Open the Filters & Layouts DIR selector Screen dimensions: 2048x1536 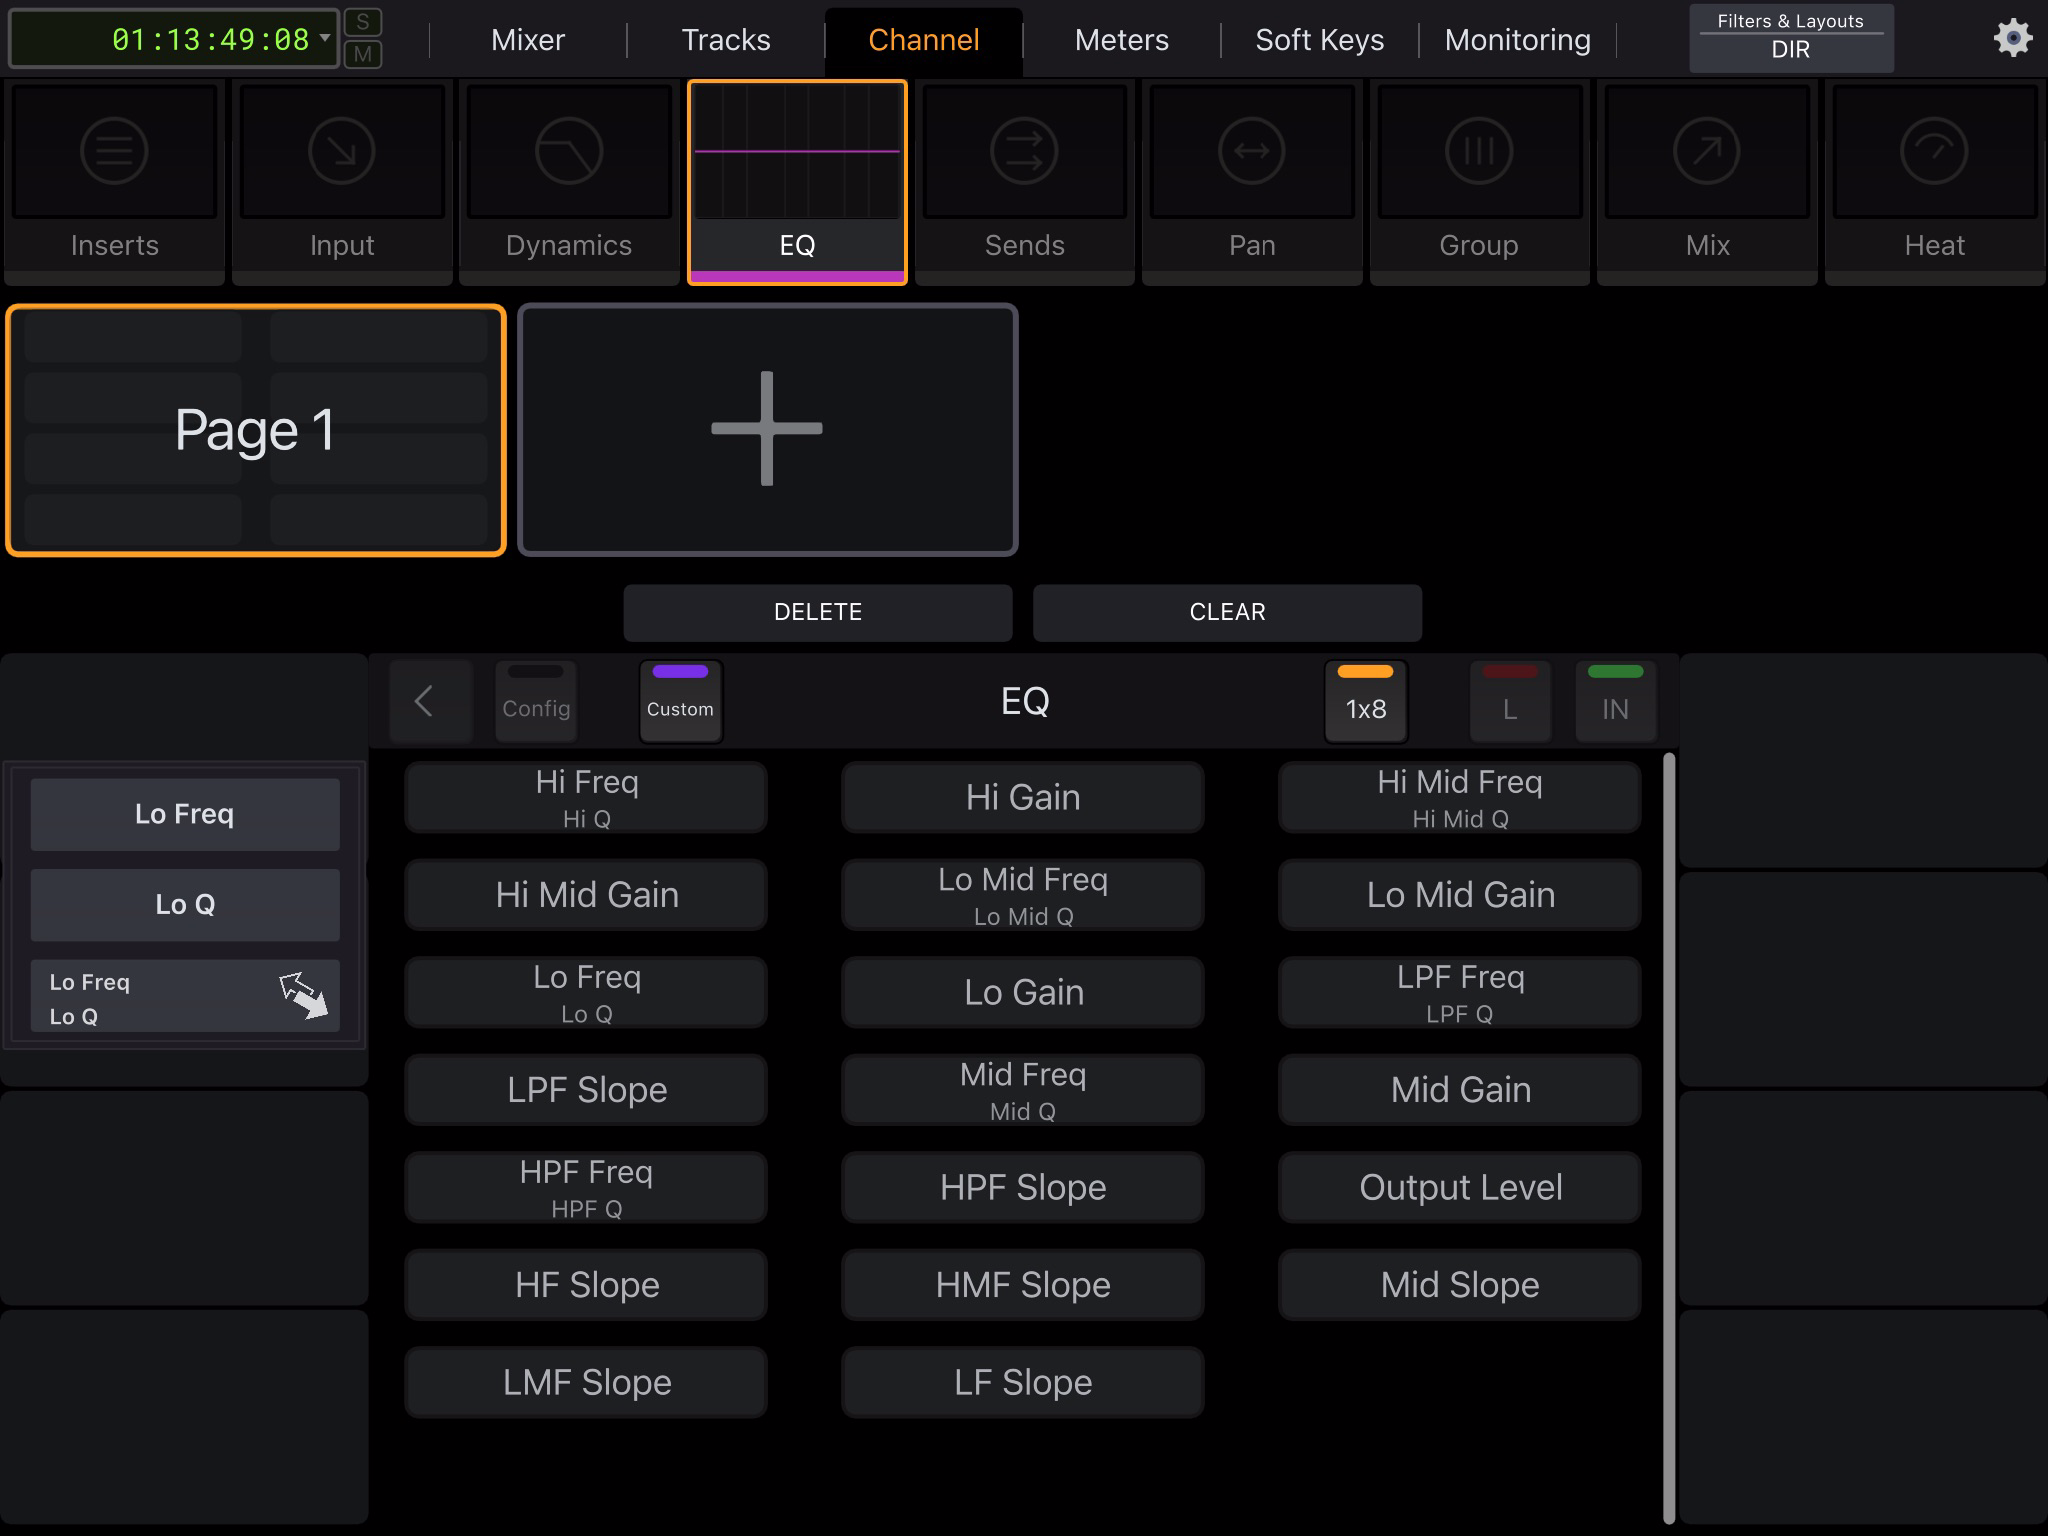coord(1790,38)
